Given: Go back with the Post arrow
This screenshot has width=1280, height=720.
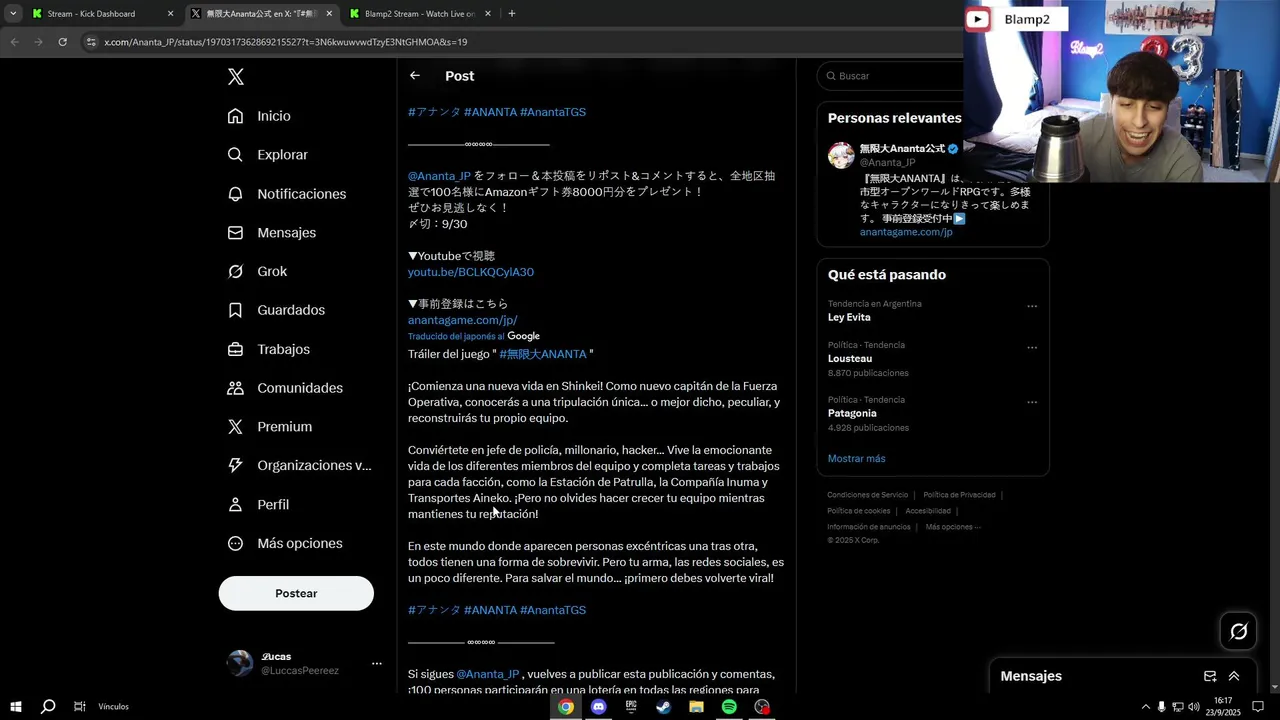Looking at the screenshot, I should pos(415,76).
